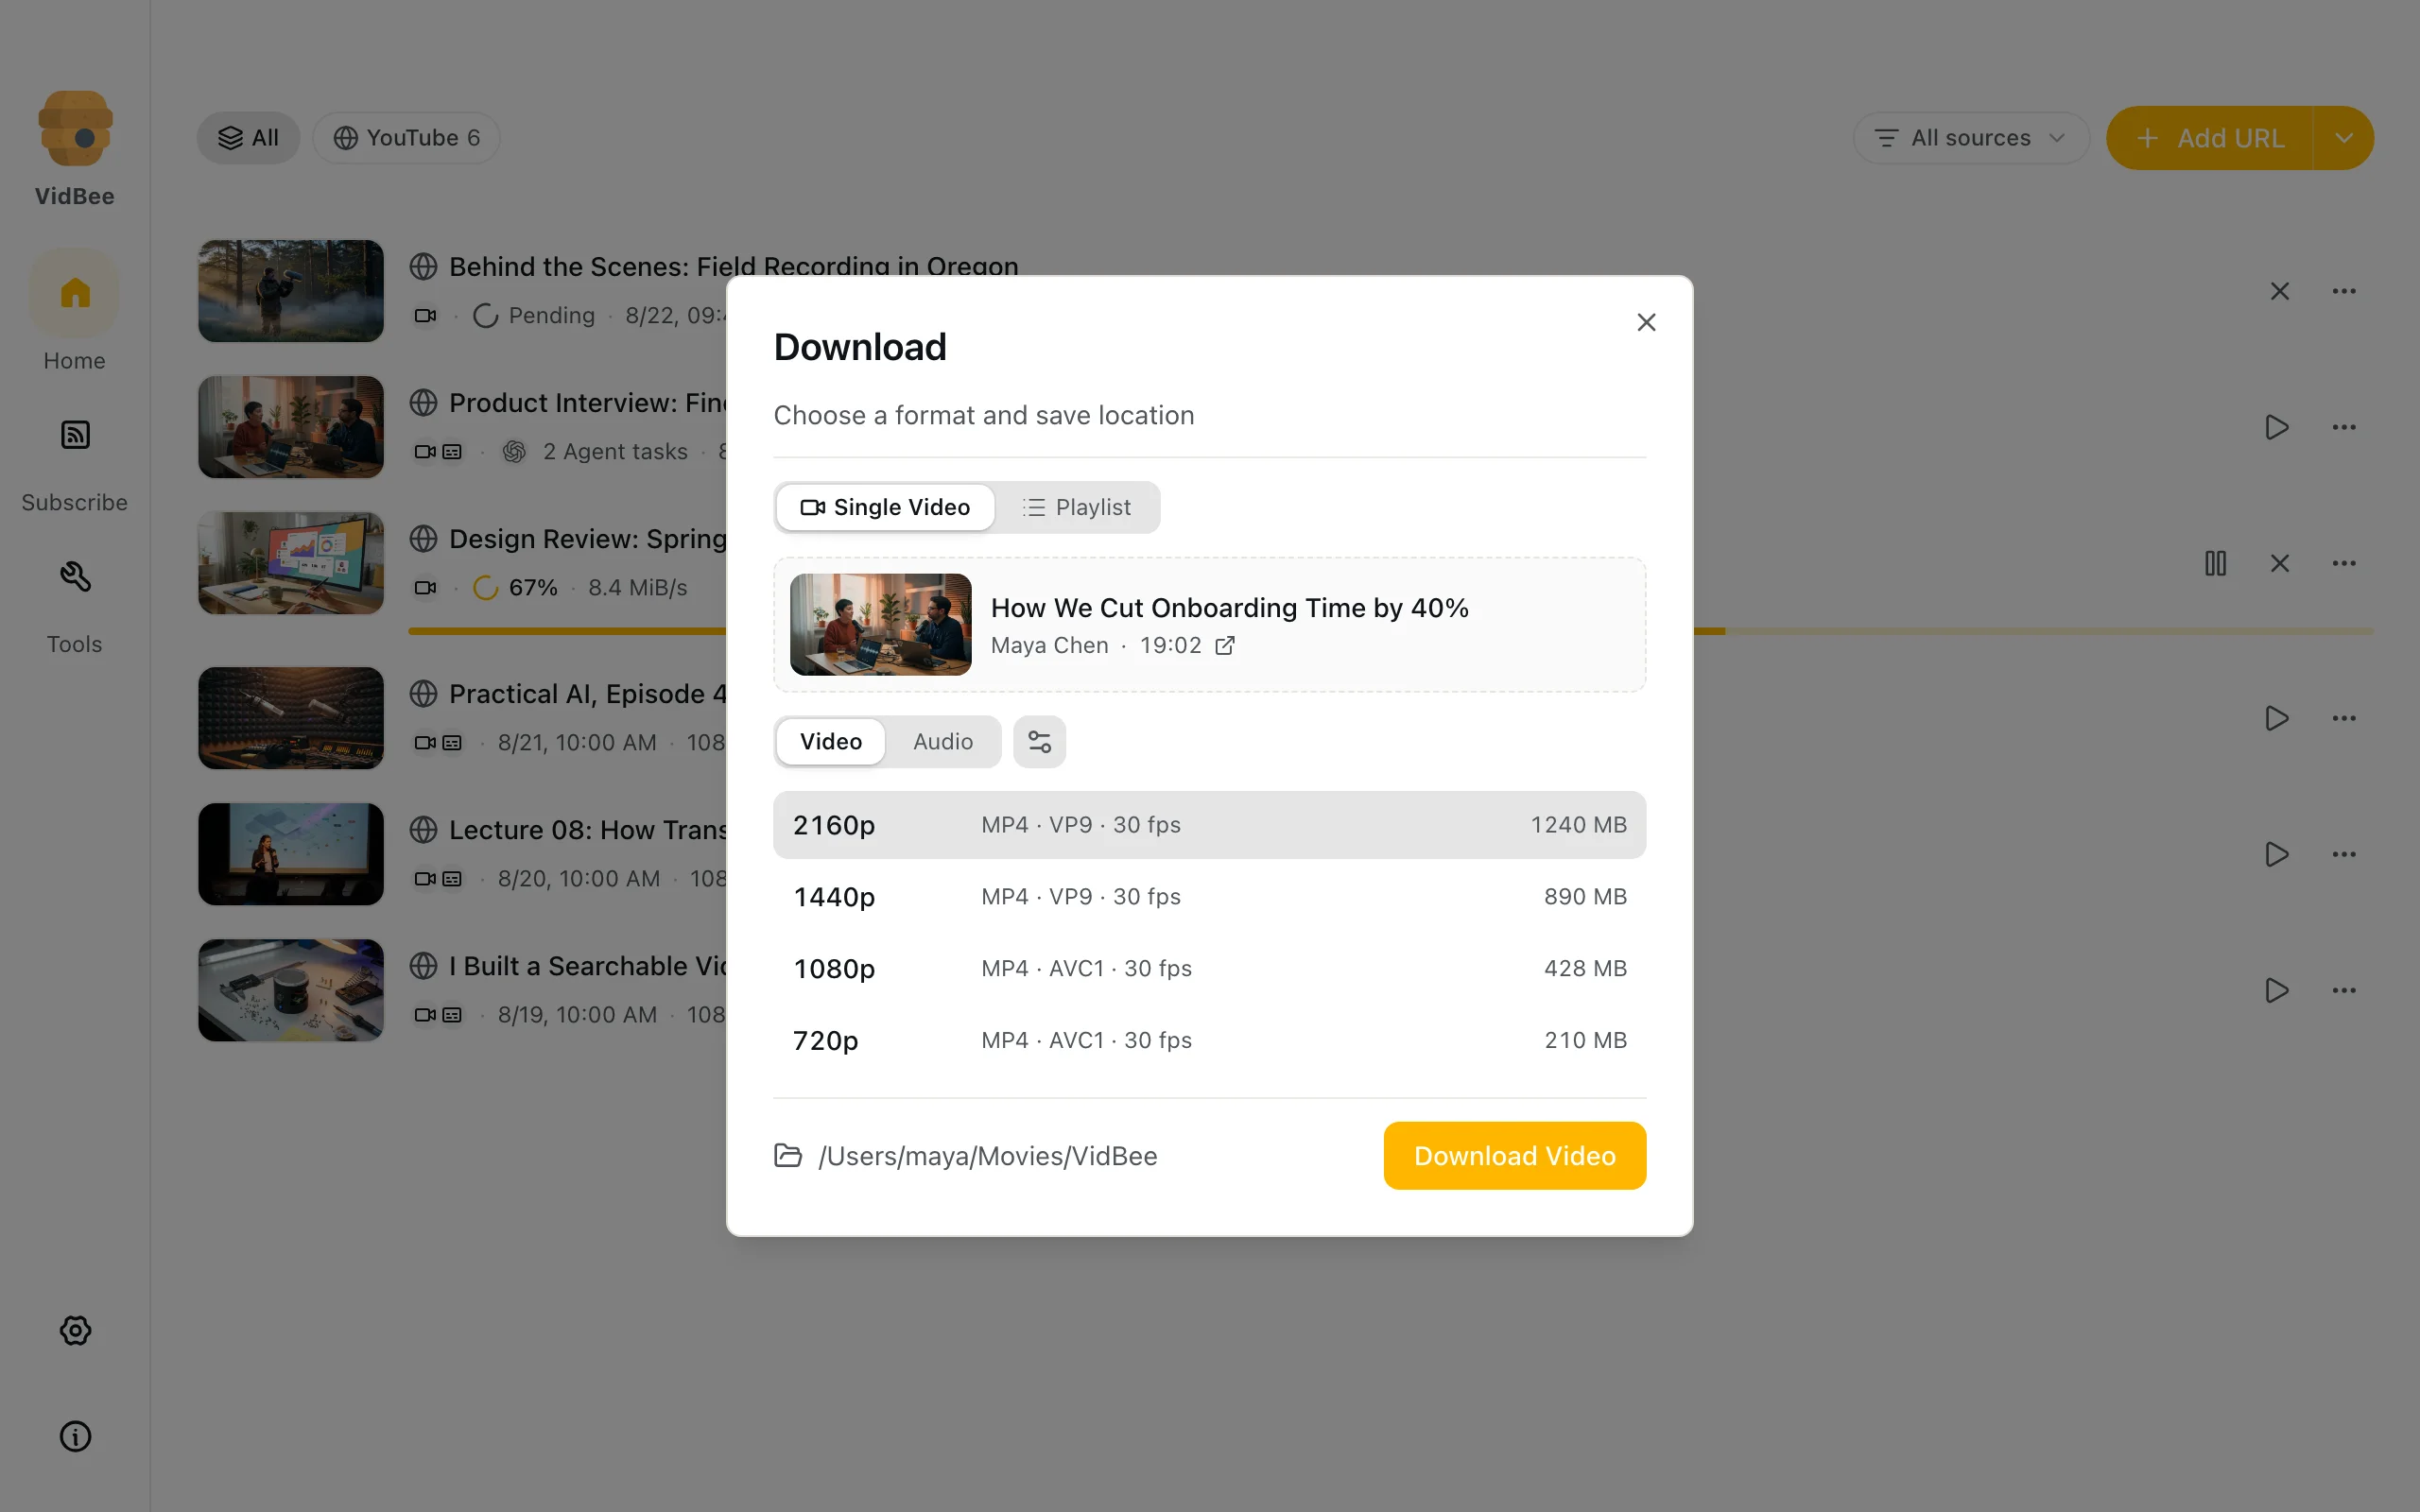2420x1512 pixels.
Task: Open more options for Practical AI row
Action: pyautogui.click(x=2343, y=718)
